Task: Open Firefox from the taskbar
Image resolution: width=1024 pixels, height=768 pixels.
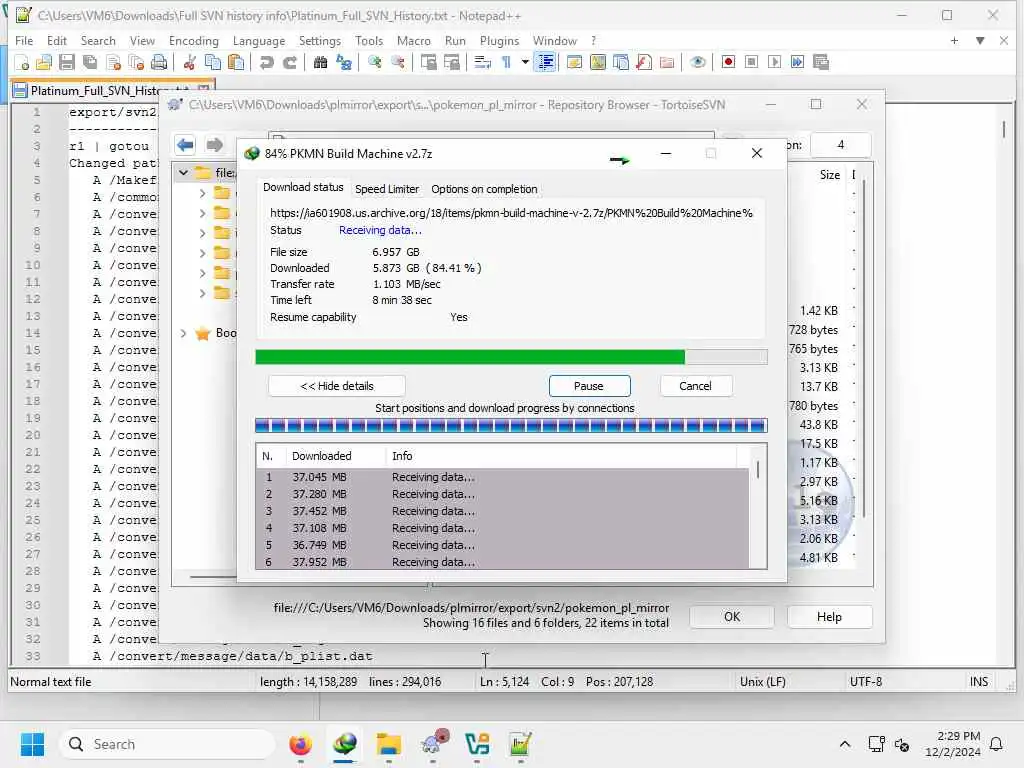Action: [301, 744]
